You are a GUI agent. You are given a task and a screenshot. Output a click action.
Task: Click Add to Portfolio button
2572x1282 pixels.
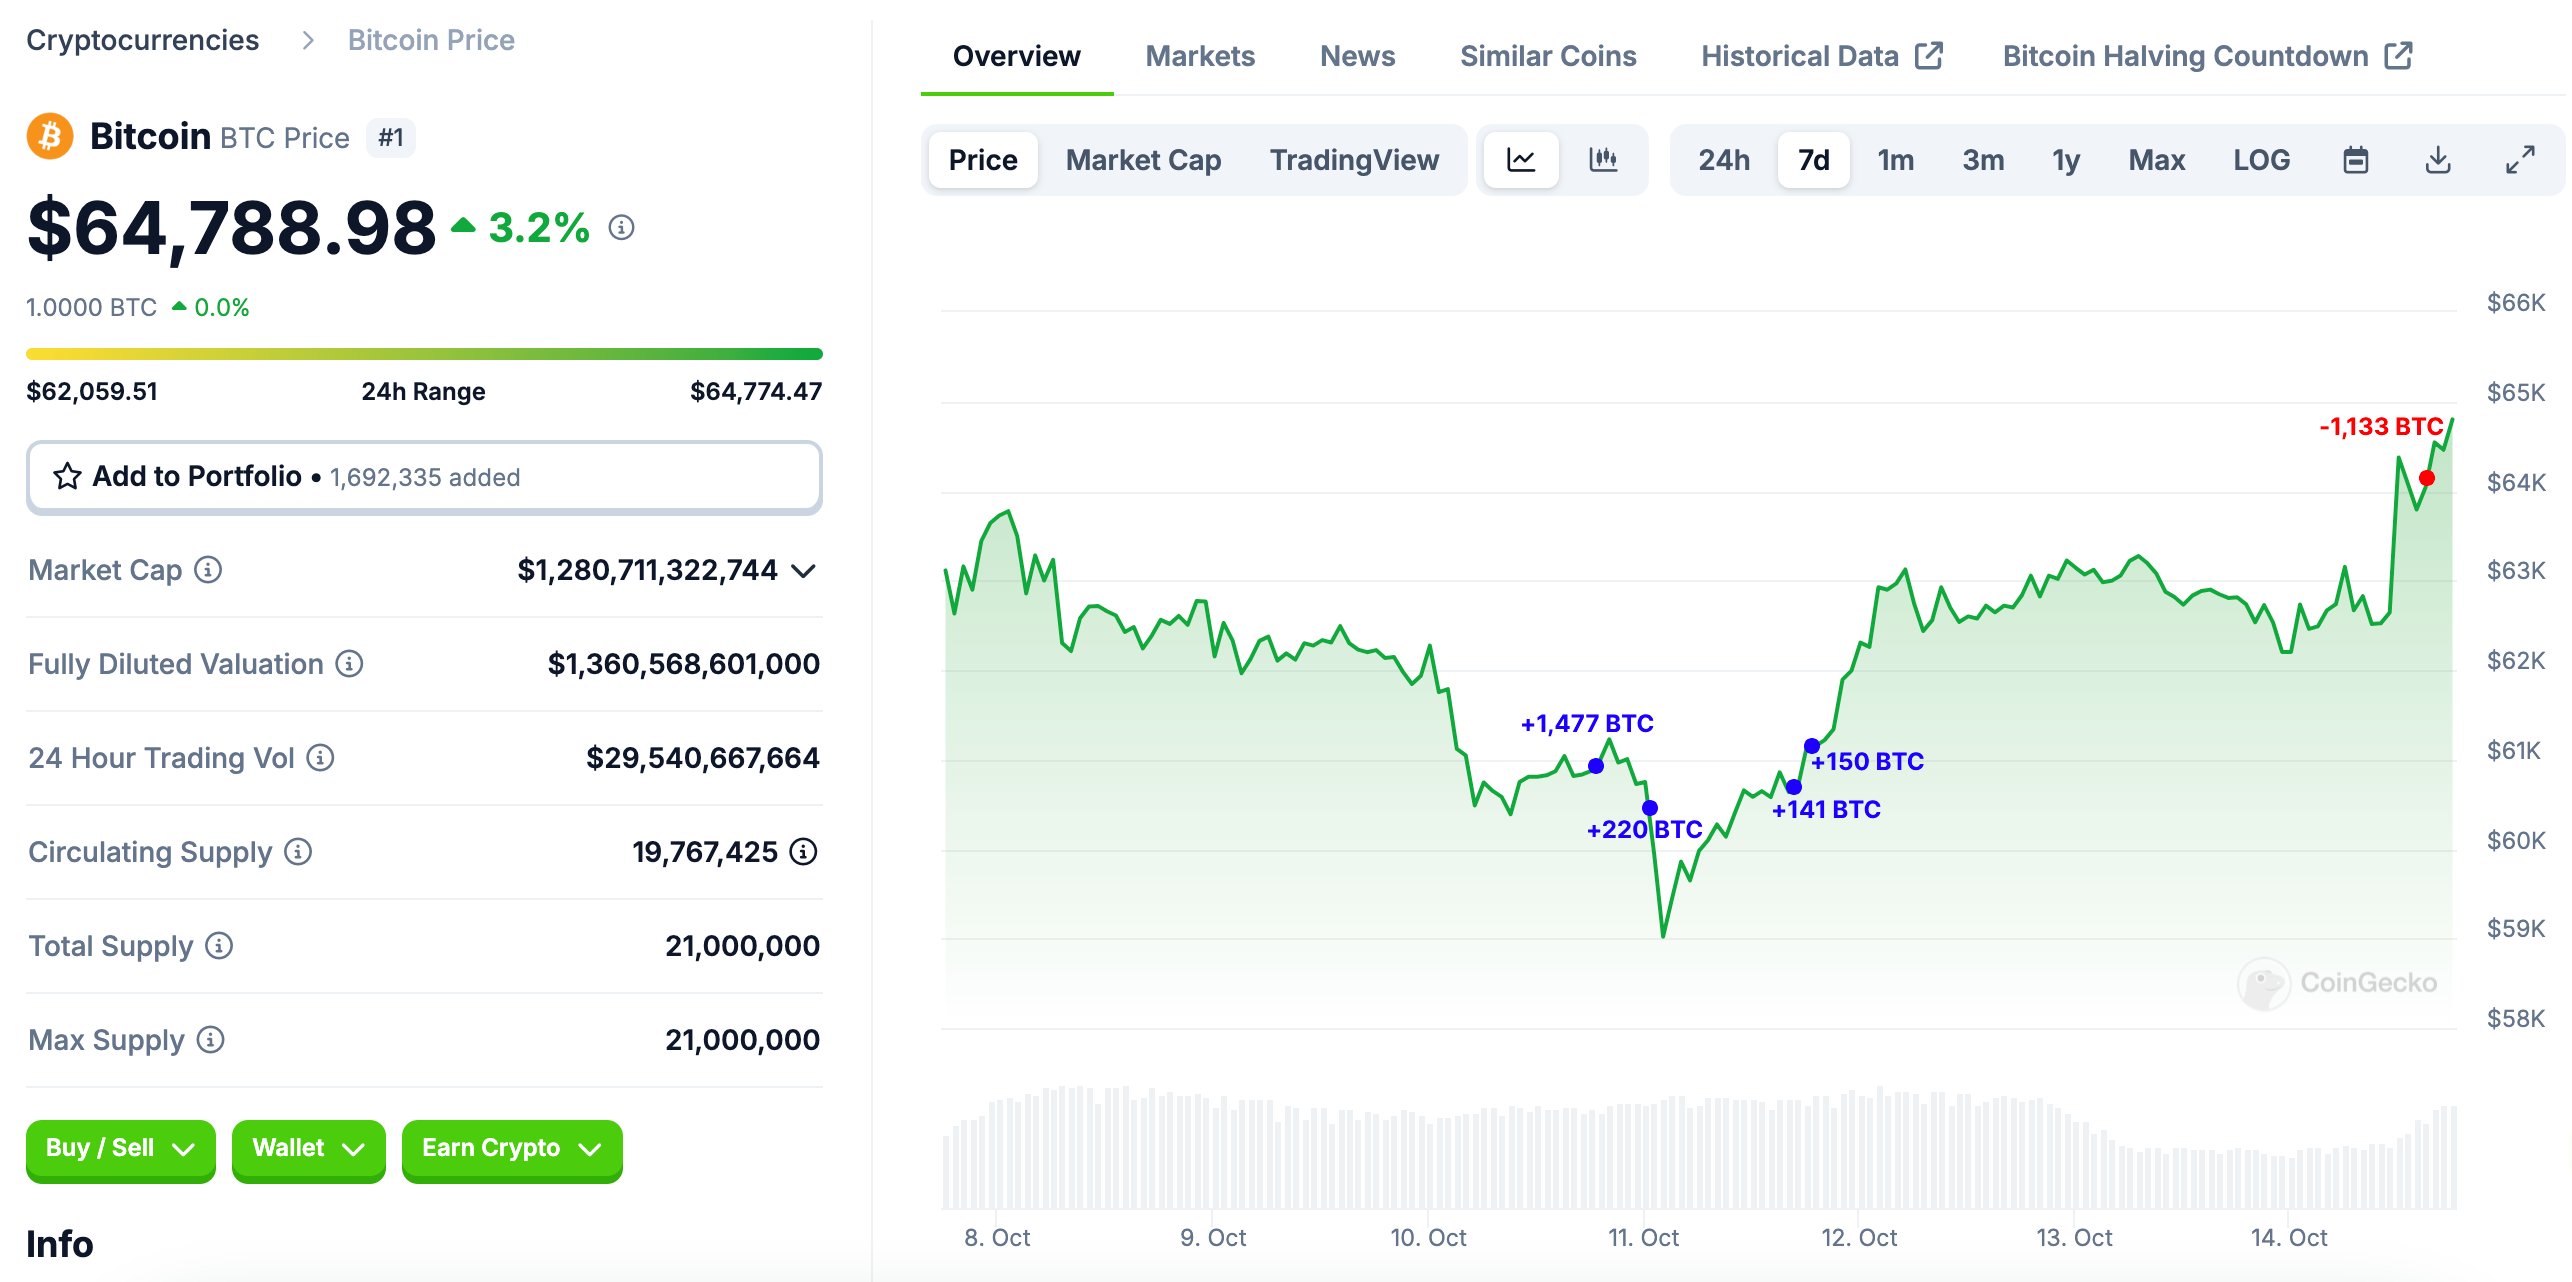click(x=424, y=477)
